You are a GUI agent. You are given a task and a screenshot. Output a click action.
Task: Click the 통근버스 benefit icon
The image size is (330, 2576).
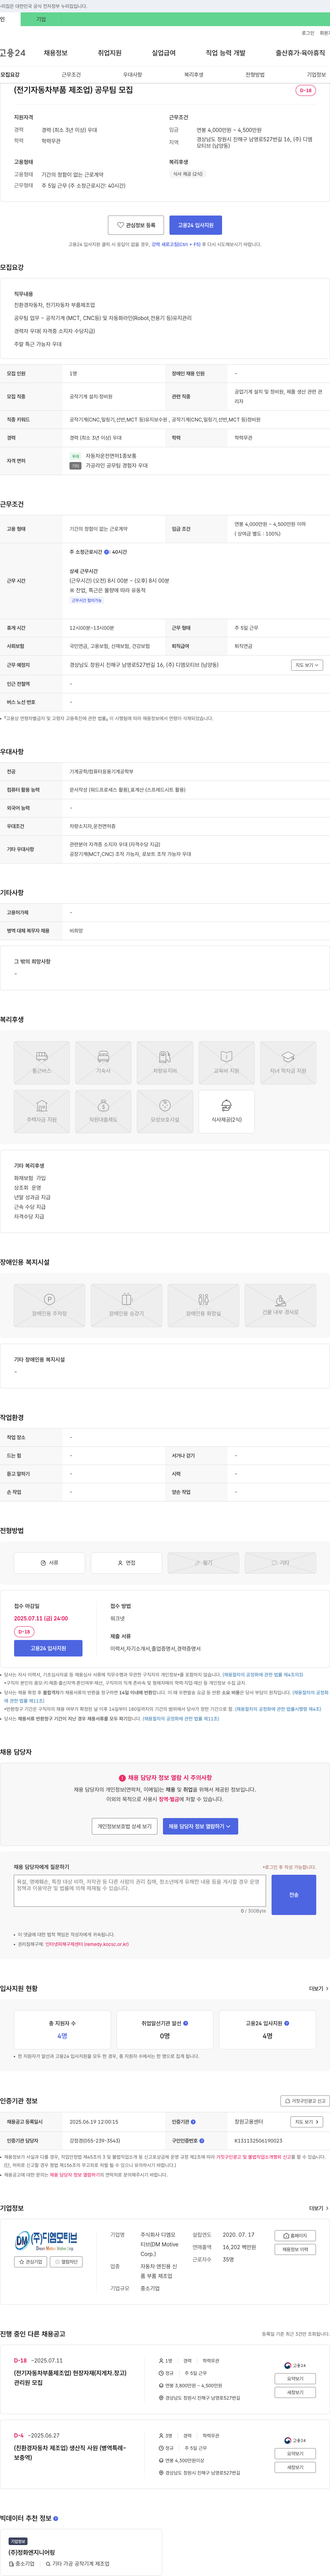coord(42,1062)
